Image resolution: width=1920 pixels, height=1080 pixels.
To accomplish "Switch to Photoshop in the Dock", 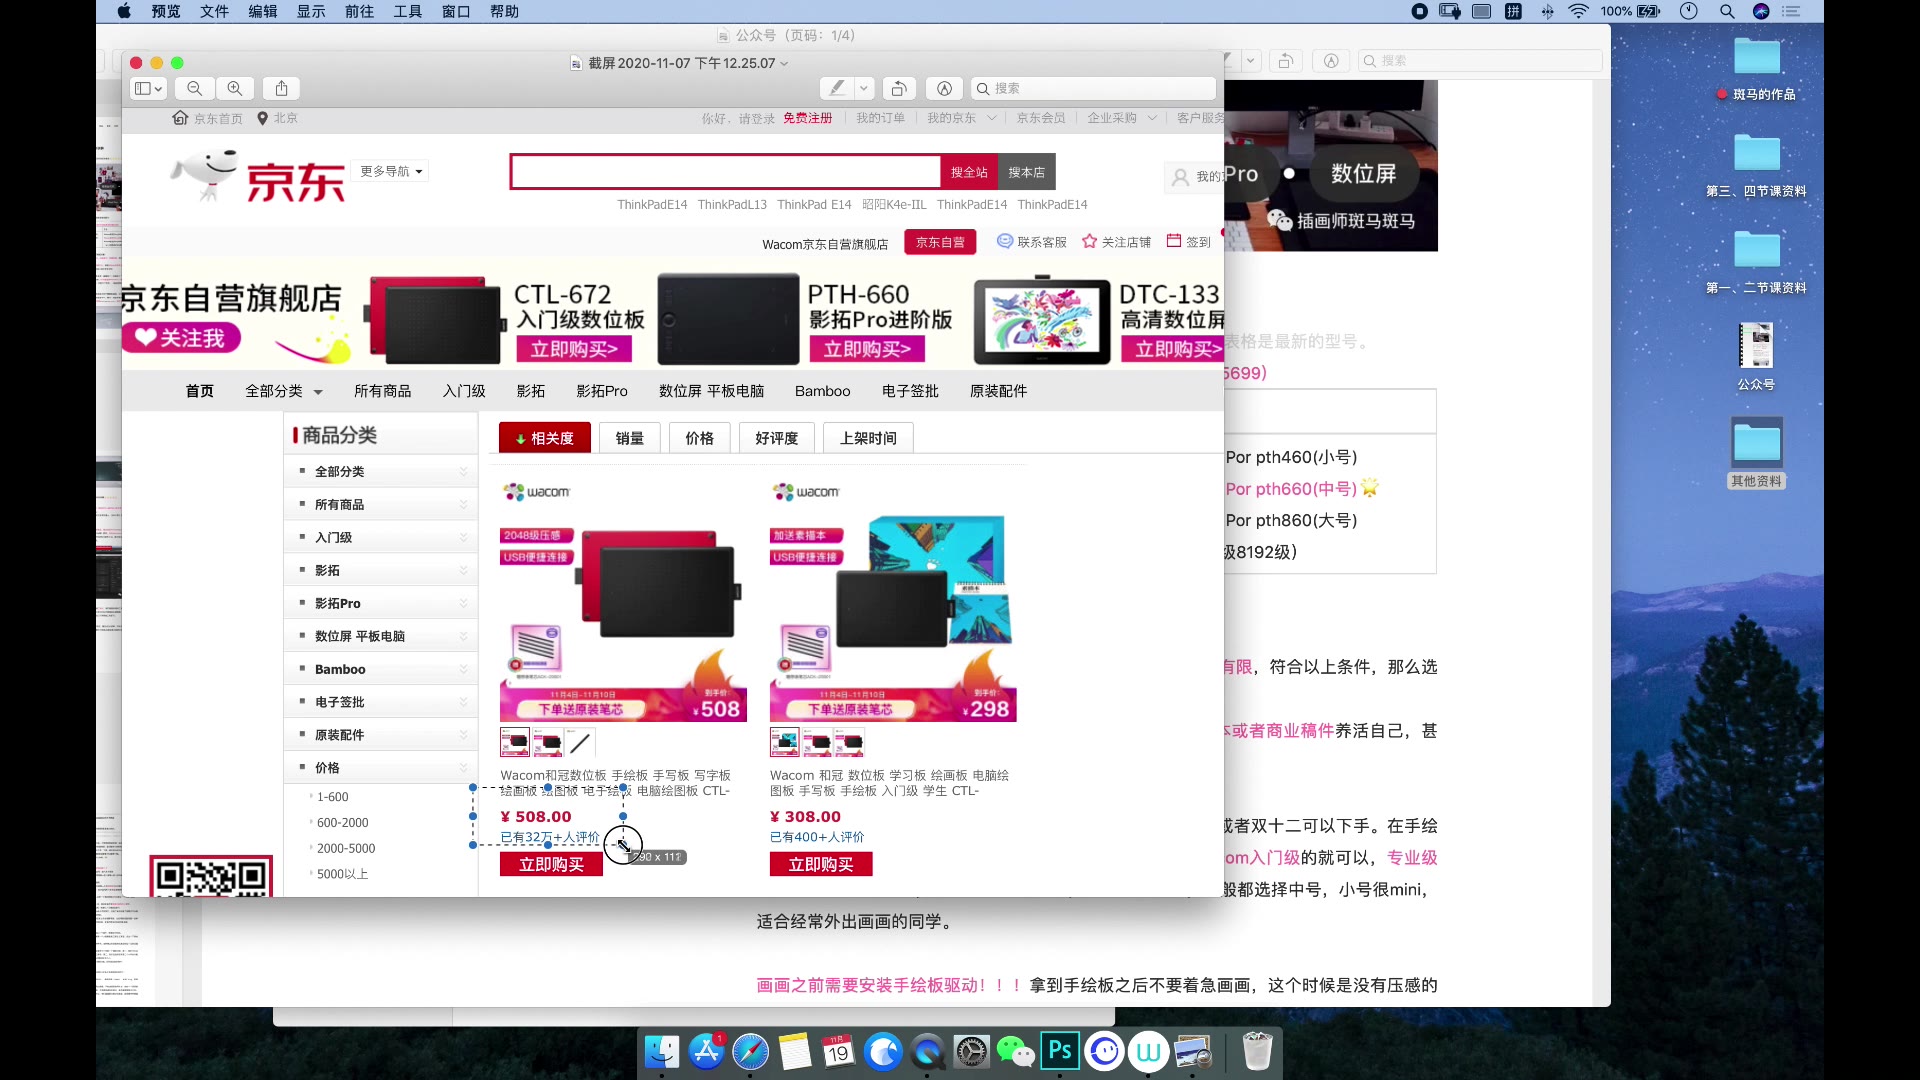I will 1060,1051.
